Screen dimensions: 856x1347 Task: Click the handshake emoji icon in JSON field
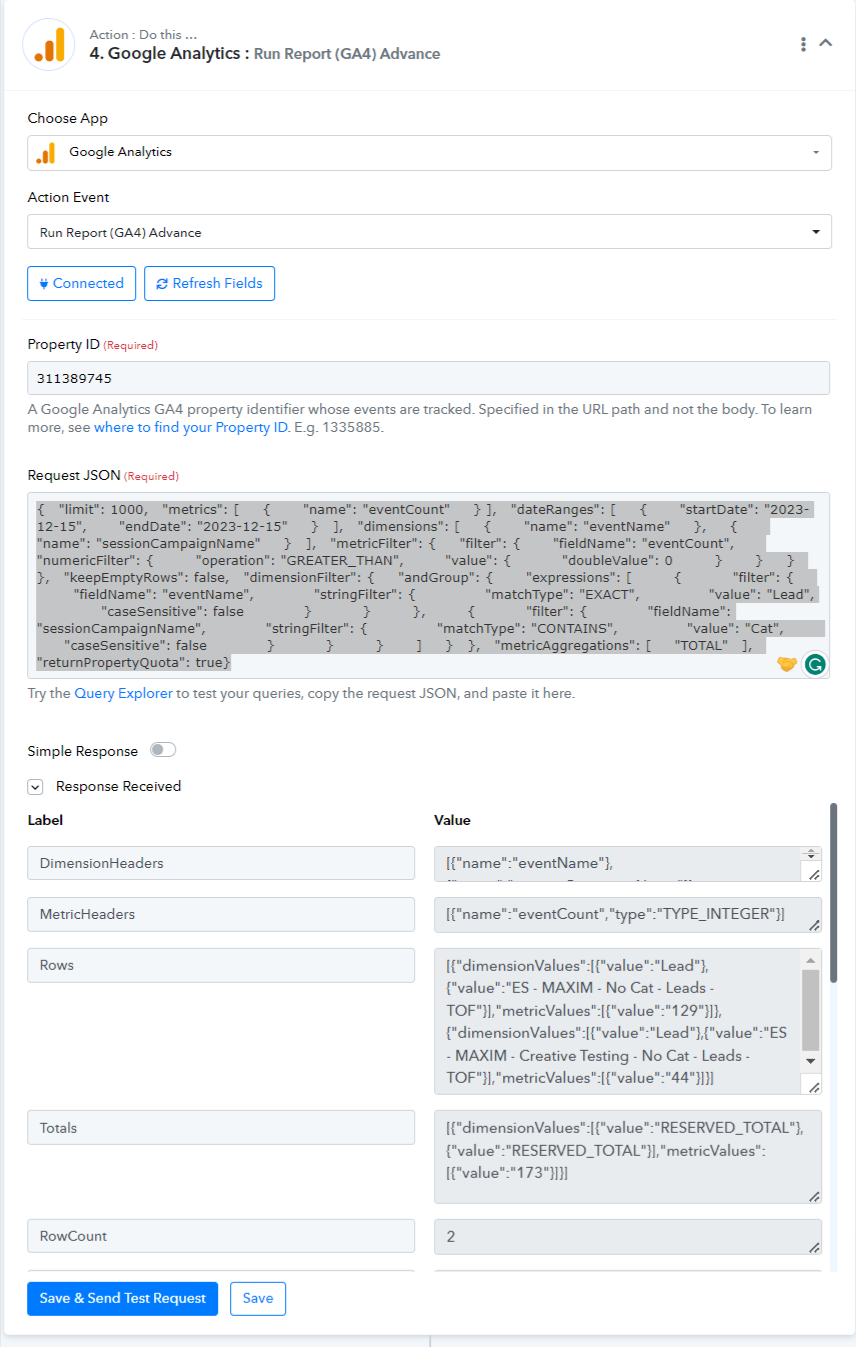point(787,664)
